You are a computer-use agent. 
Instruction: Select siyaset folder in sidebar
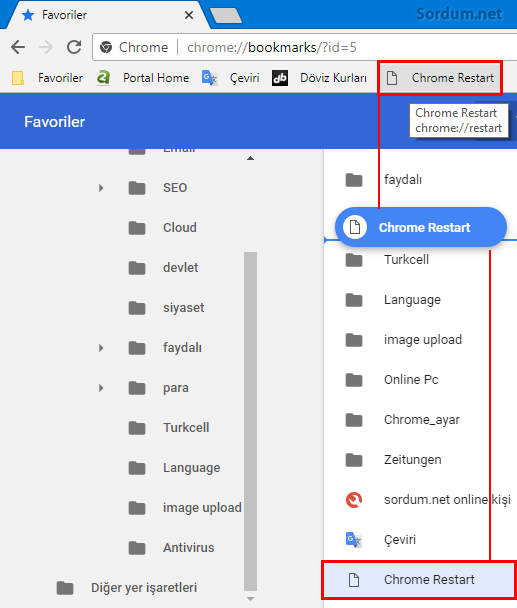[183, 308]
